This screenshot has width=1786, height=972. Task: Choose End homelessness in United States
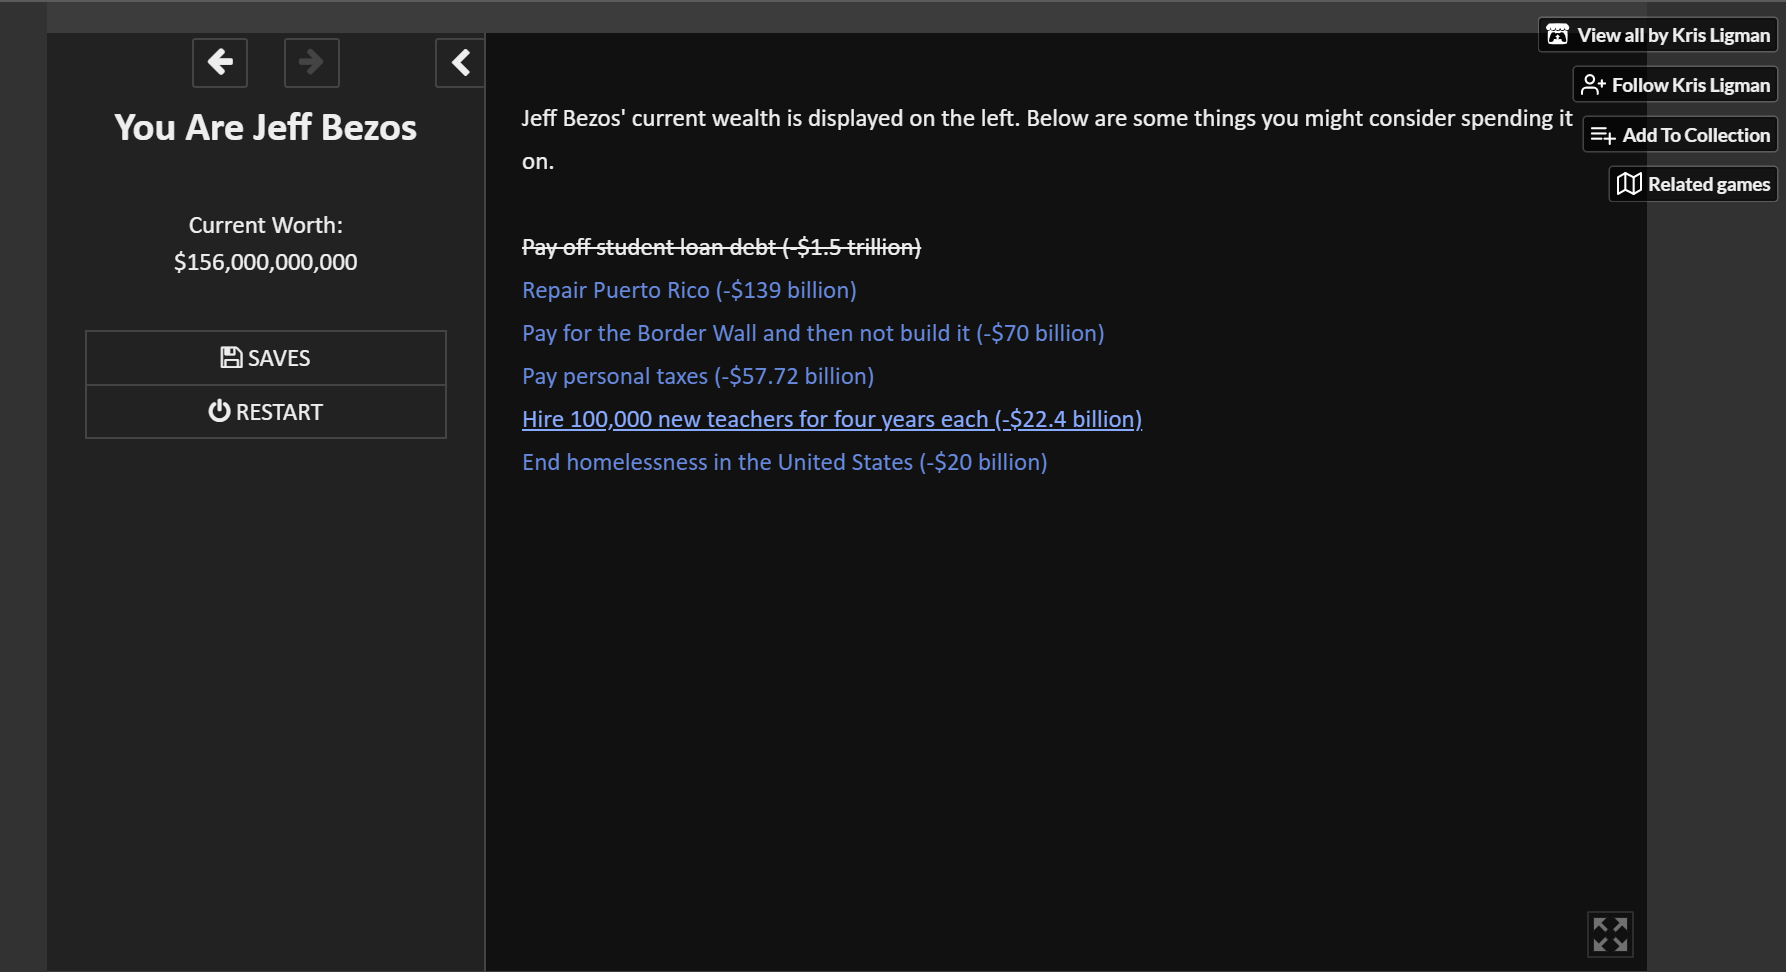785,462
